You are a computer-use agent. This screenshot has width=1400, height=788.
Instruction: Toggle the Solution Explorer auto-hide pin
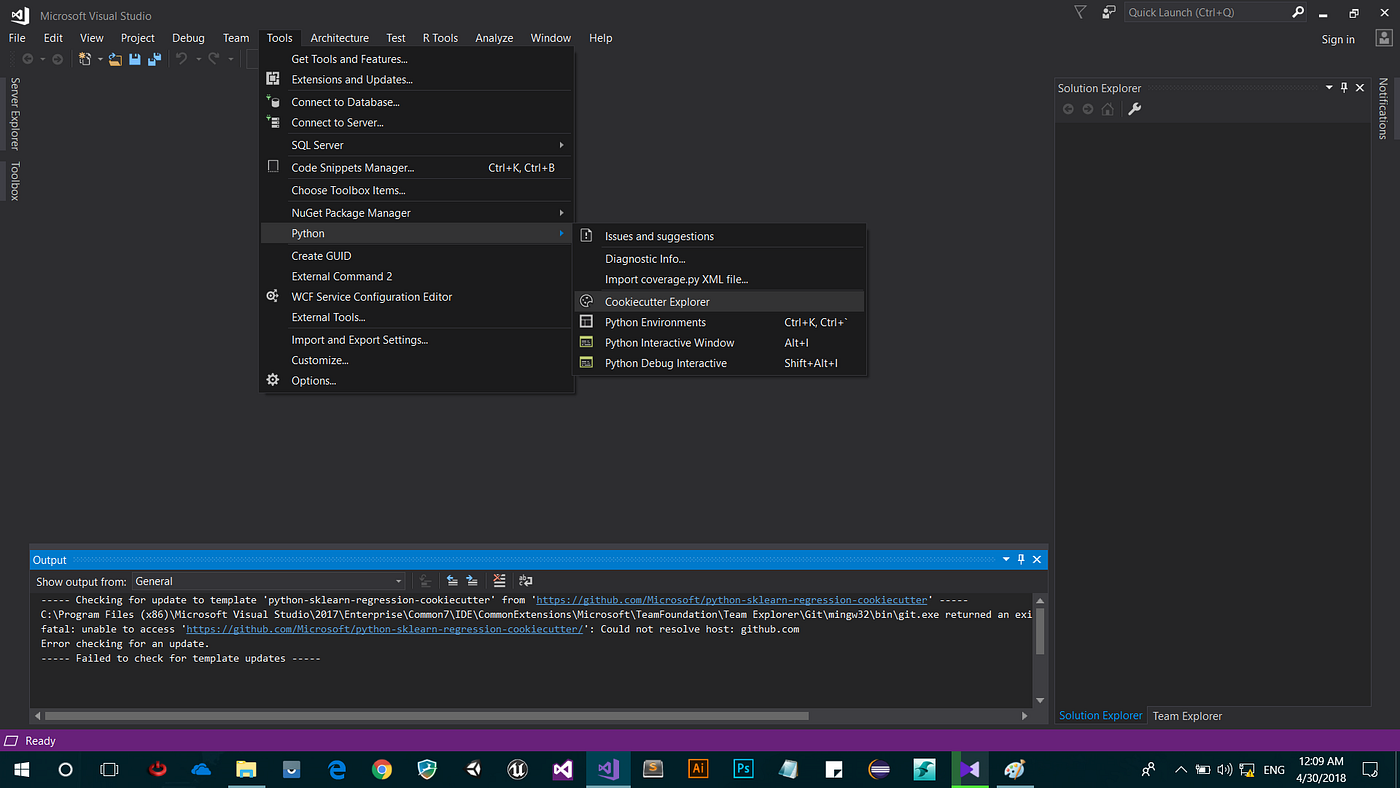[1344, 88]
